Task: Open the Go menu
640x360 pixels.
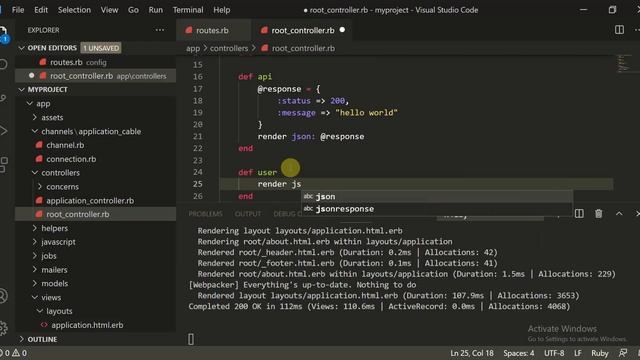Action: tap(133, 10)
